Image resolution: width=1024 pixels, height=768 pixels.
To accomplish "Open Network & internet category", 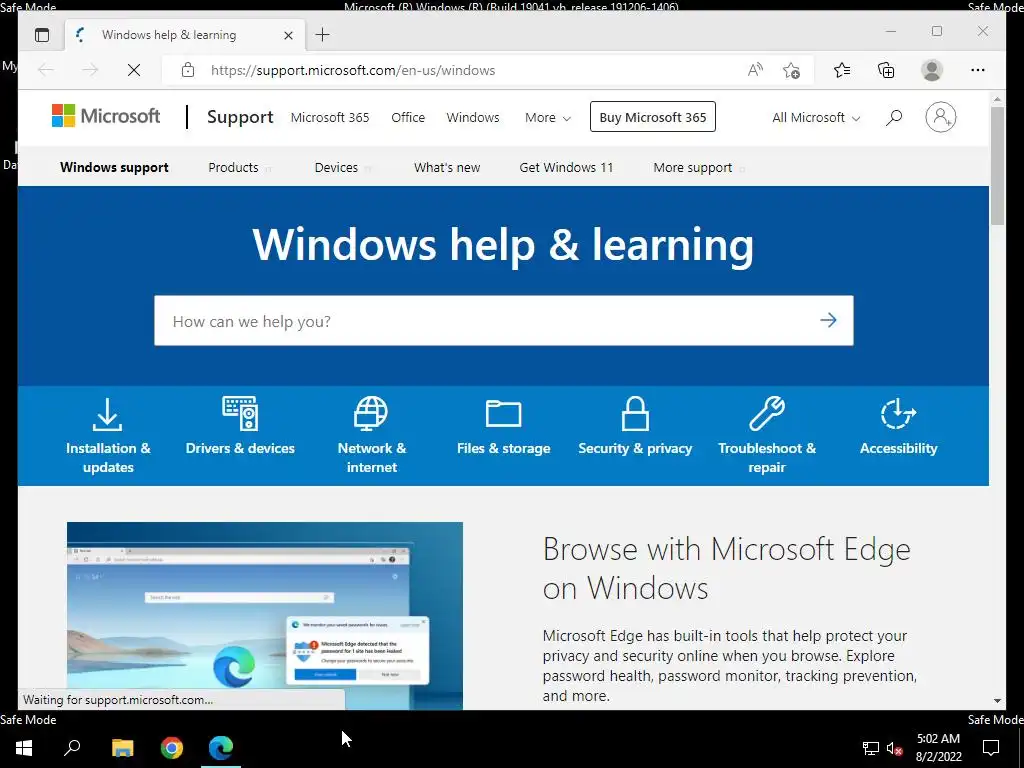I will [372, 436].
